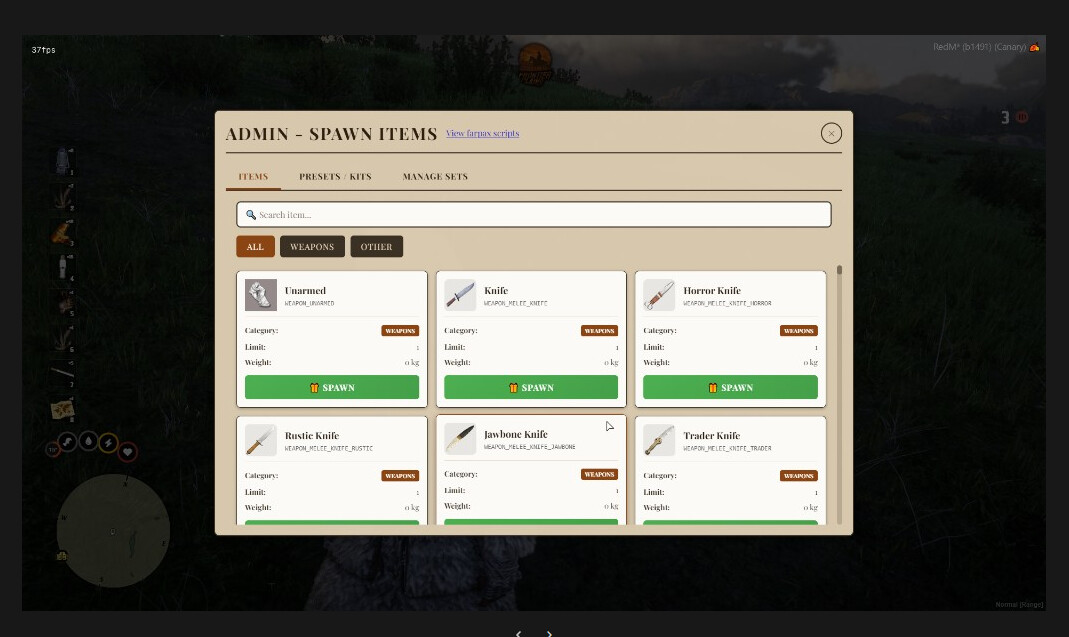Filter items by WEAPONS category

click(x=312, y=247)
